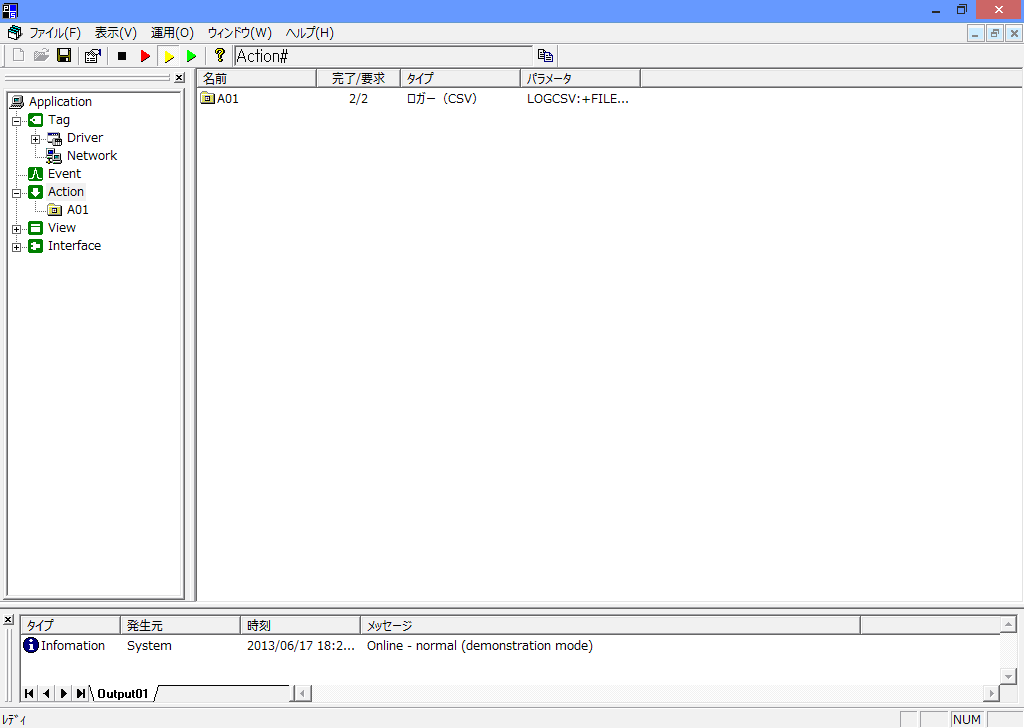Open the properties icon beside Save
Screen dimensions: 1024x728
pyautogui.click(x=92, y=56)
